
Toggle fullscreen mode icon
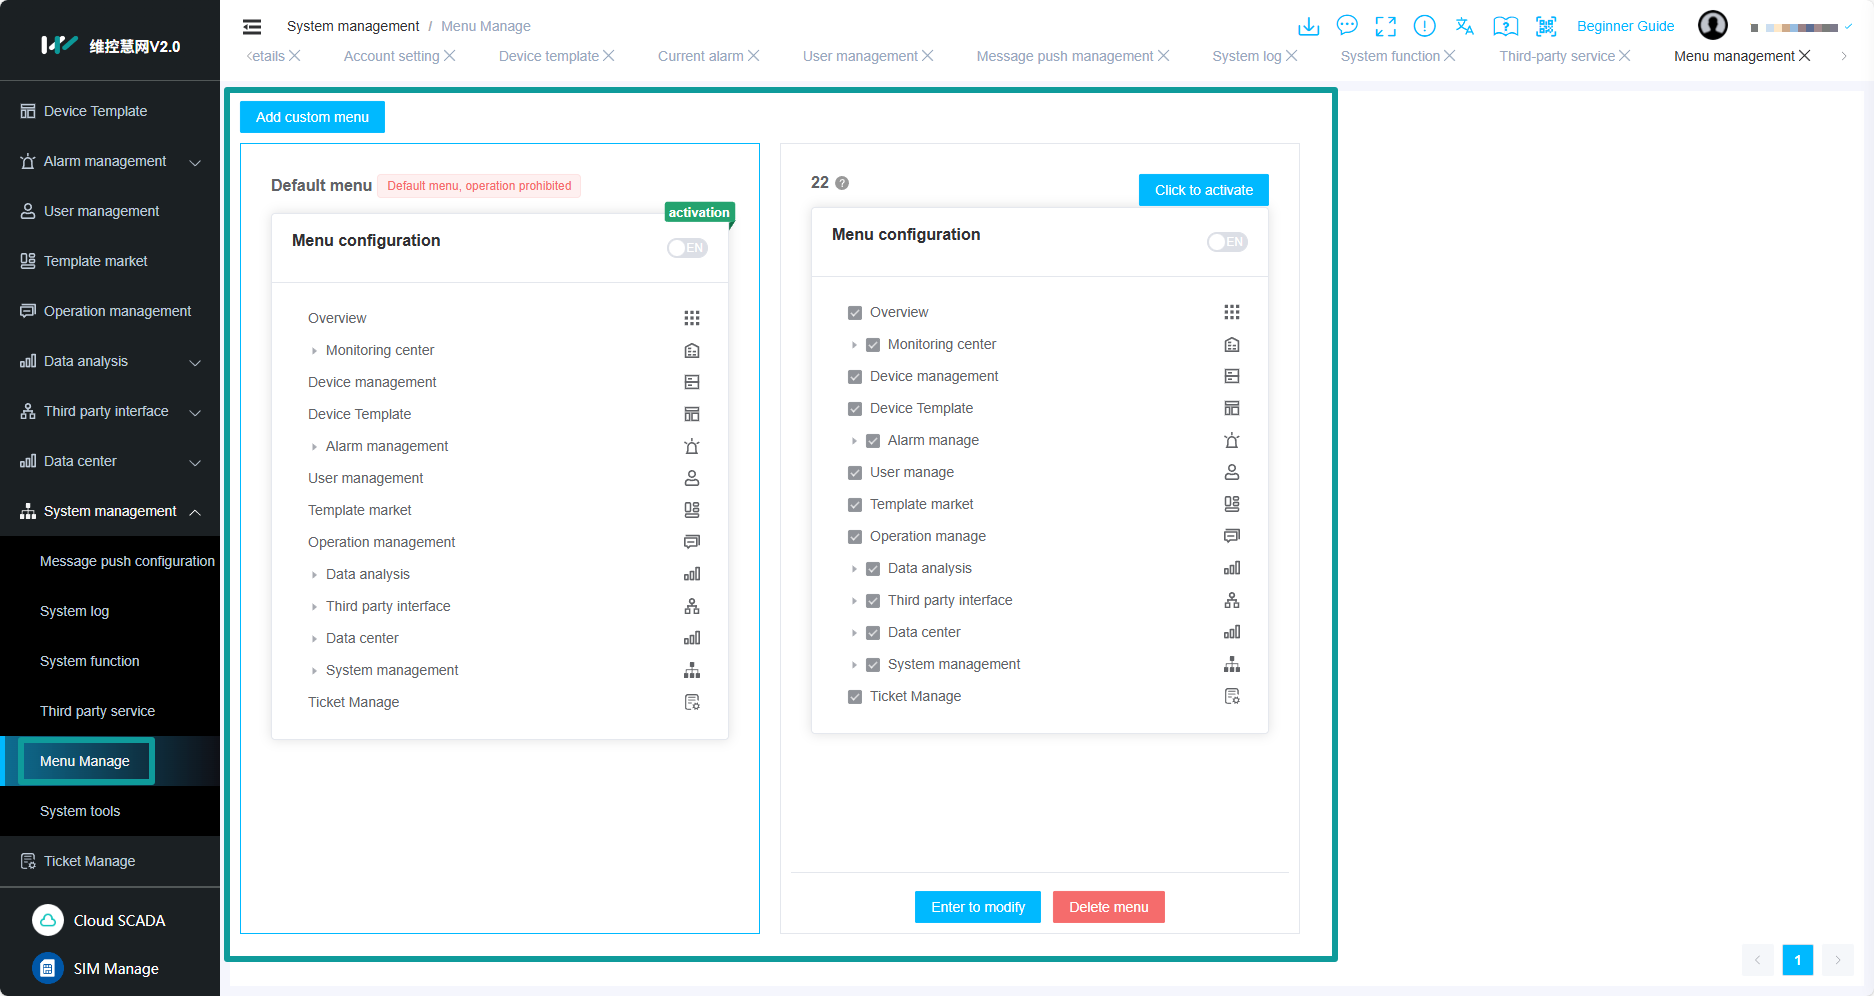pos(1385,26)
